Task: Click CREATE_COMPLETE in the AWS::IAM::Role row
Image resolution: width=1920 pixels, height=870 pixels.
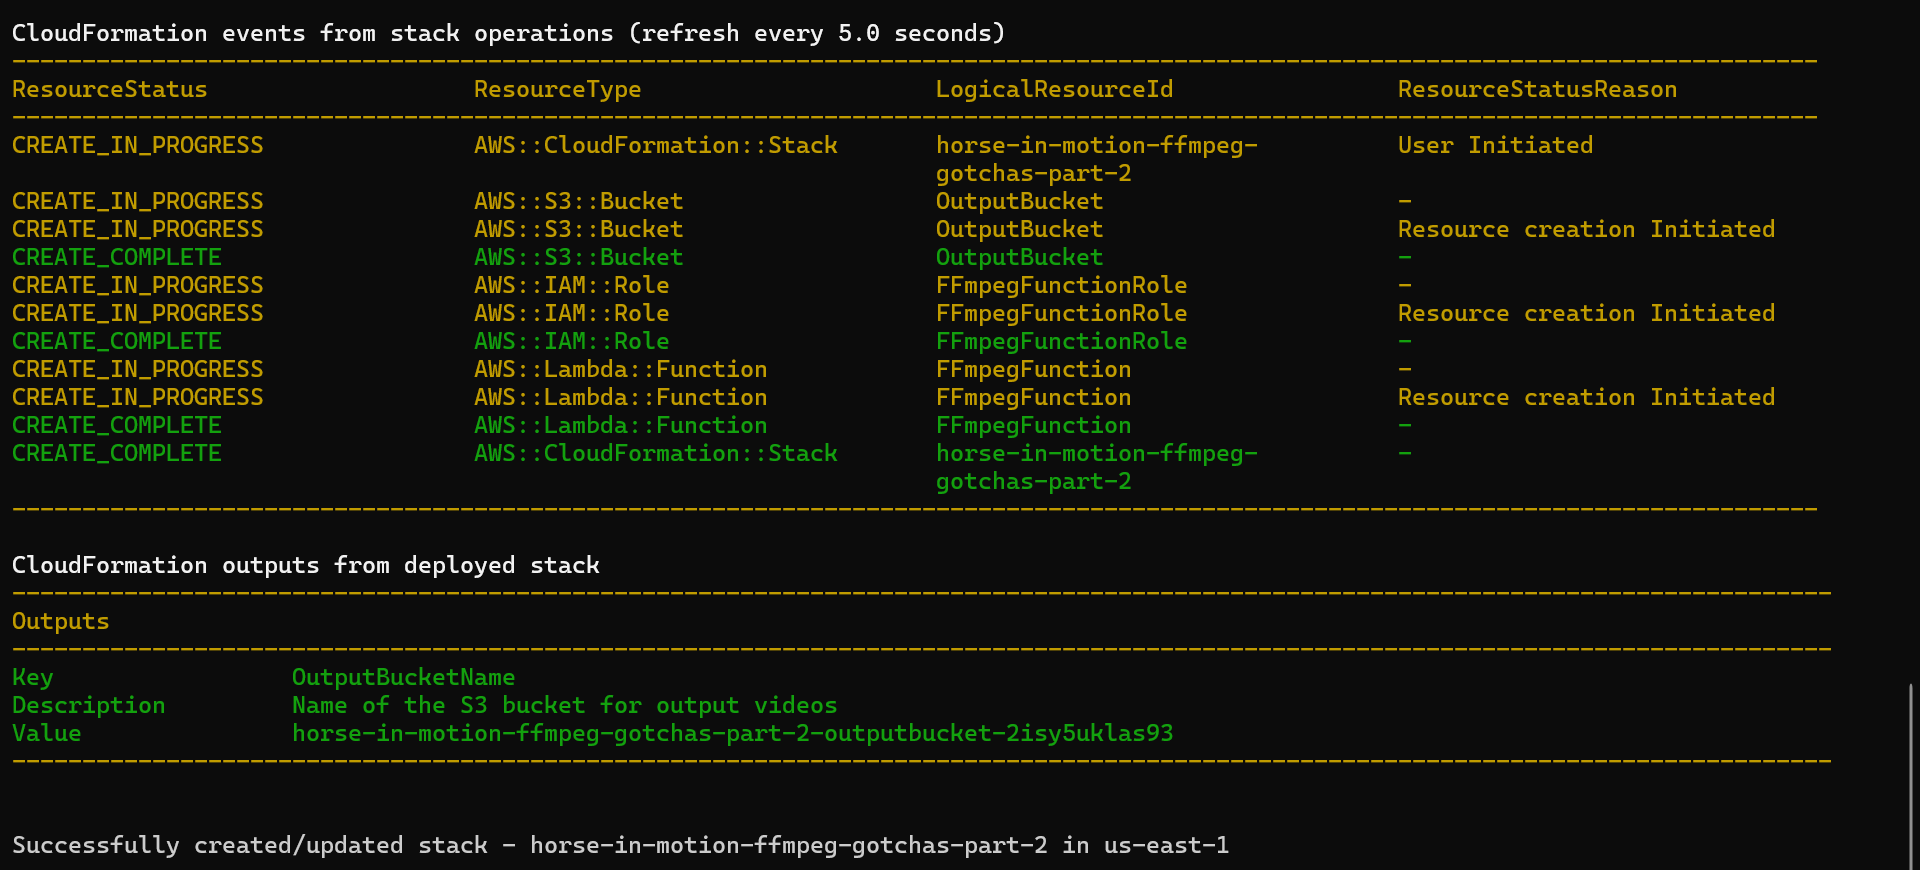Action: 117,342
